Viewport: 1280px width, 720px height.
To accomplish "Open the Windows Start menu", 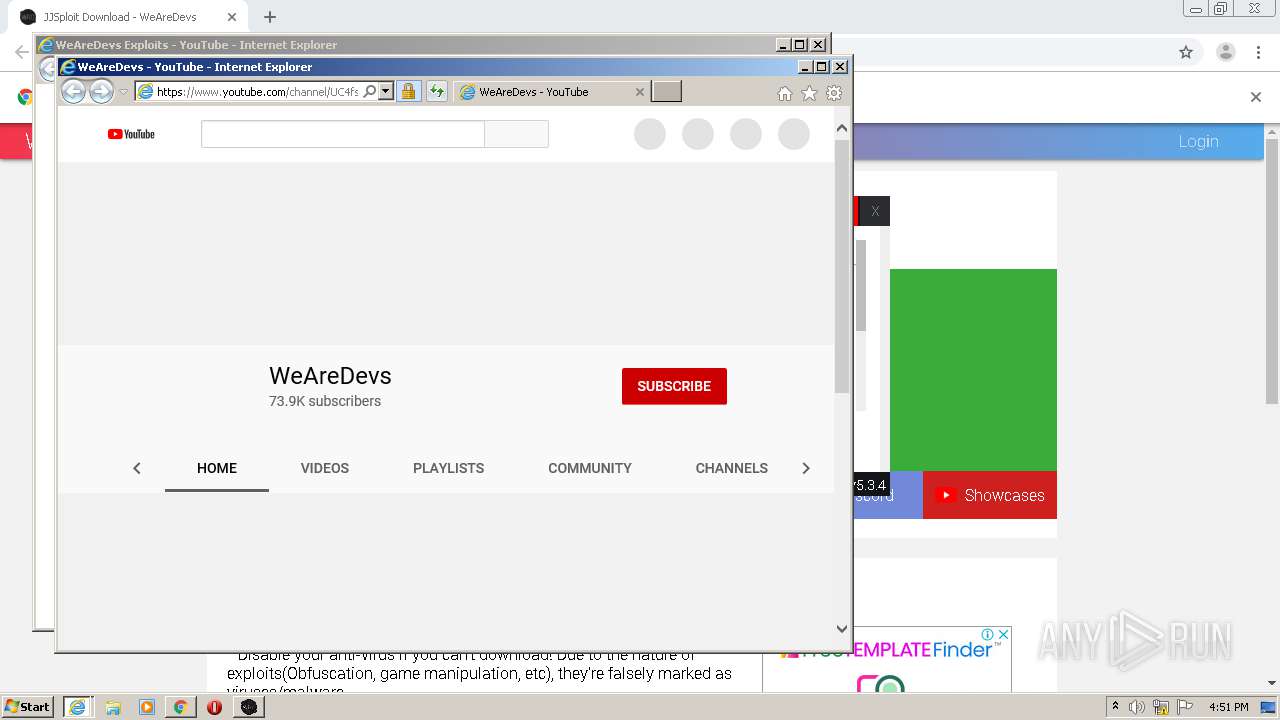I will pyautogui.click(x=28, y=707).
